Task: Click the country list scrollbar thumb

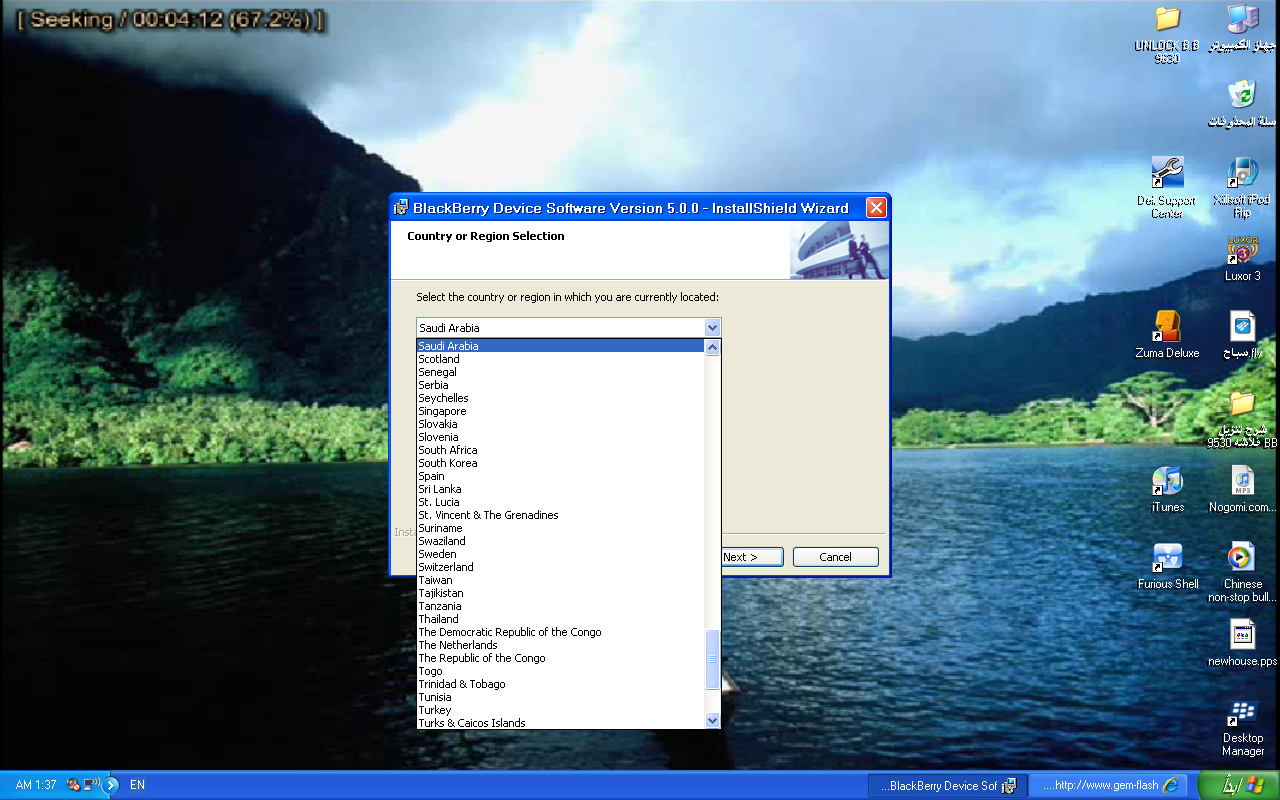Action: pos(712,660)
